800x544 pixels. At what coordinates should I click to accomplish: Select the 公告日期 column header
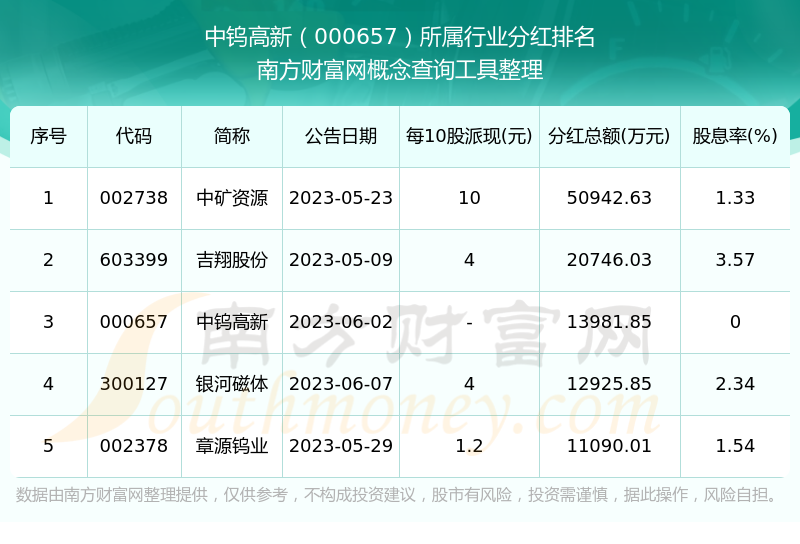coord(341,136)
